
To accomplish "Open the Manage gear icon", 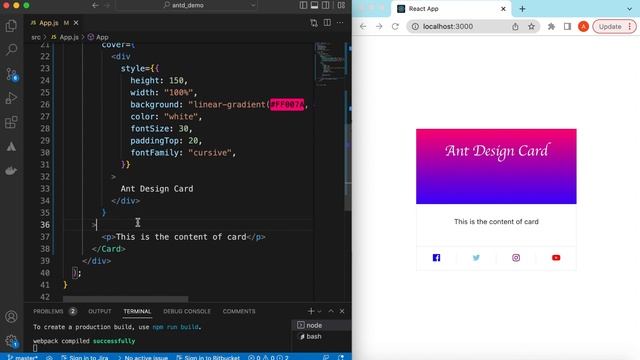I will point(12,341).
